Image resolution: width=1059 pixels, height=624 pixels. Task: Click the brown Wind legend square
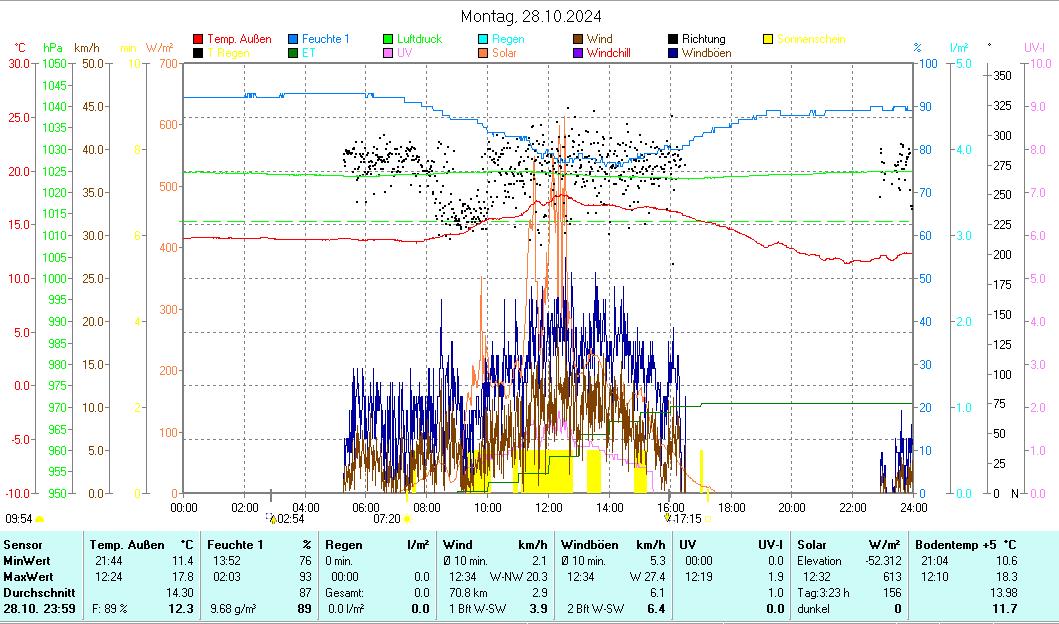tap(579, 39)
